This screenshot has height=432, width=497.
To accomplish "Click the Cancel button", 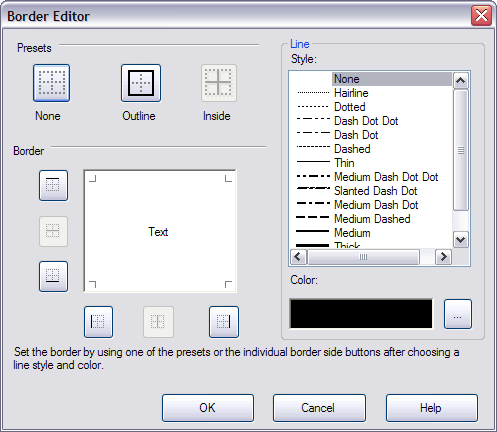I will 319,408.
